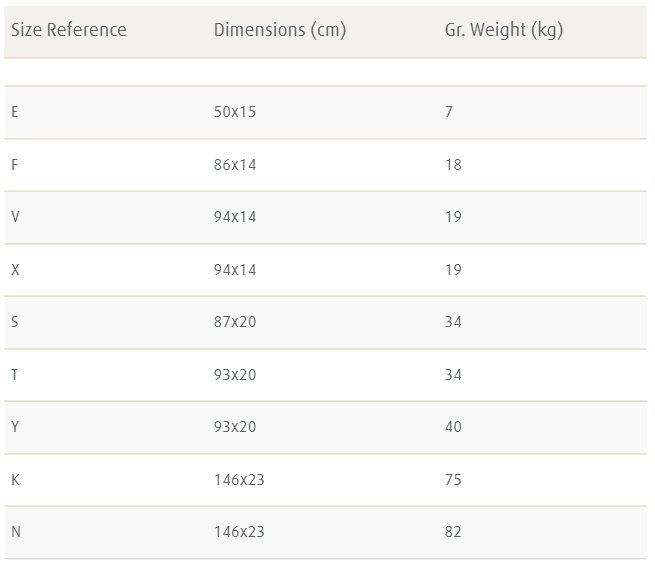Click weight value 7 in row E
655x567 pixels.
449,112
